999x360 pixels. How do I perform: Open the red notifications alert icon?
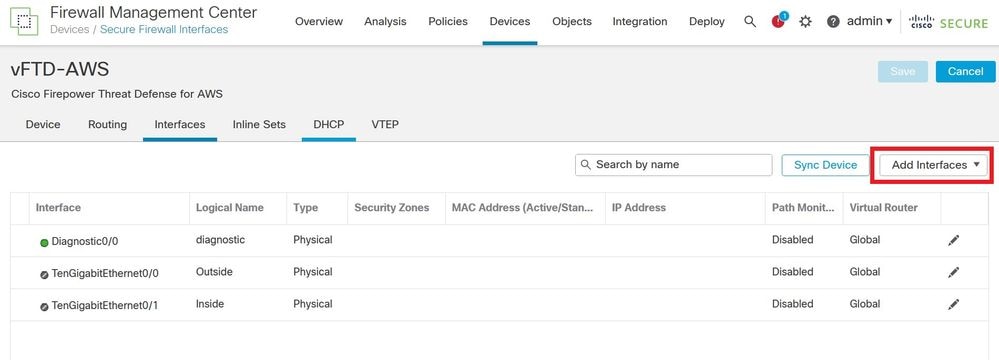click(x=778, y=21)
